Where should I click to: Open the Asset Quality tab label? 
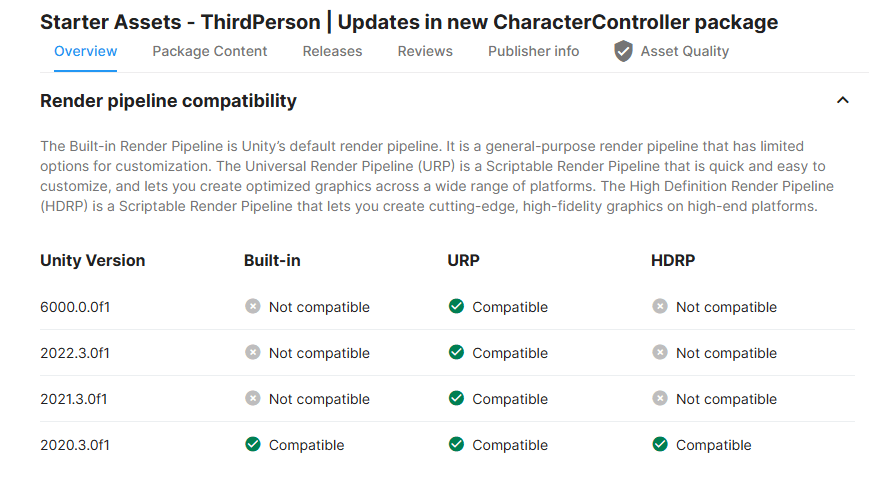click(684, 52)
